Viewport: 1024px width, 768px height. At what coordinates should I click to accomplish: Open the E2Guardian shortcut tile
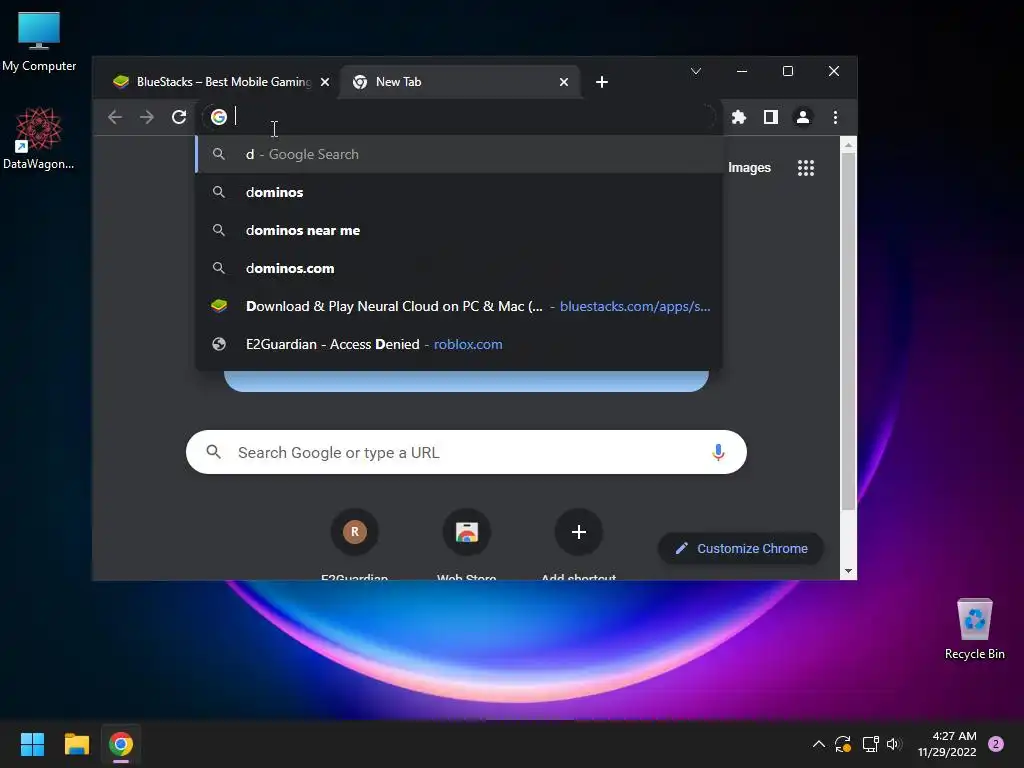[x=355, y=542]
